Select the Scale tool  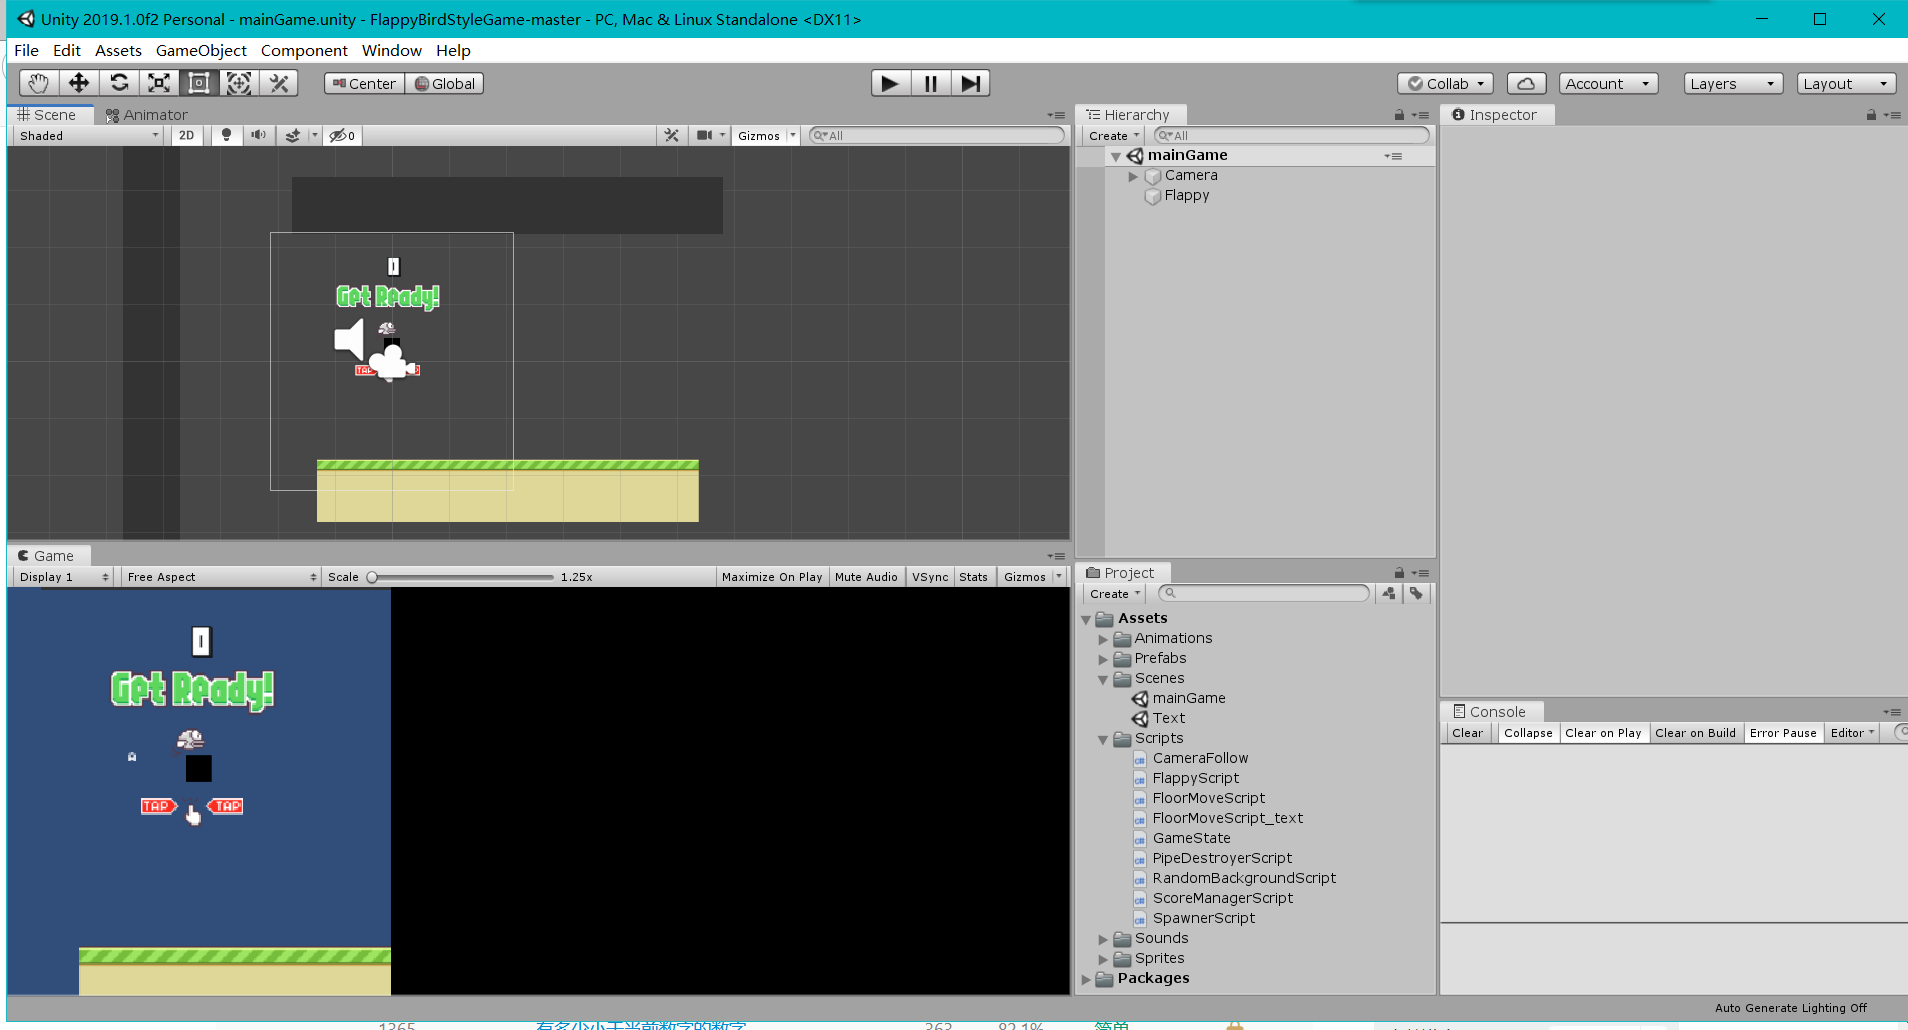coord(159,83)
